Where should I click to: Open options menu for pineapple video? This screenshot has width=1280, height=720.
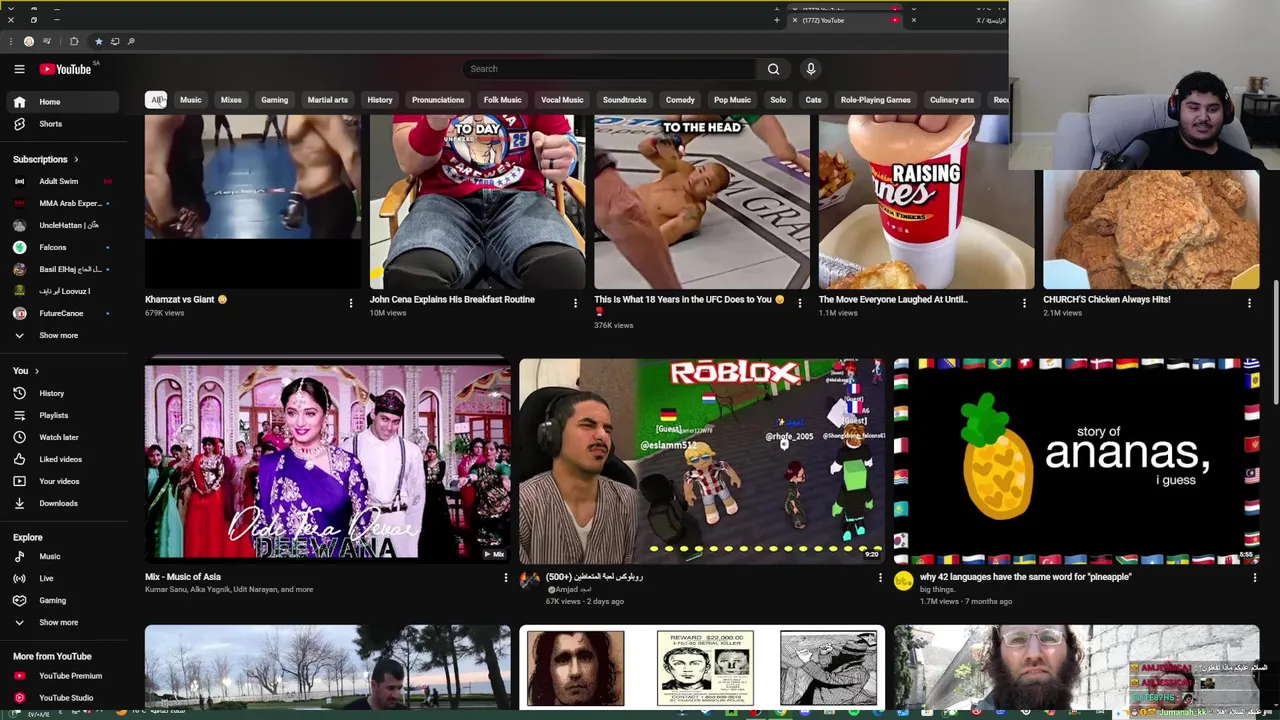(x=1255, y=578)
